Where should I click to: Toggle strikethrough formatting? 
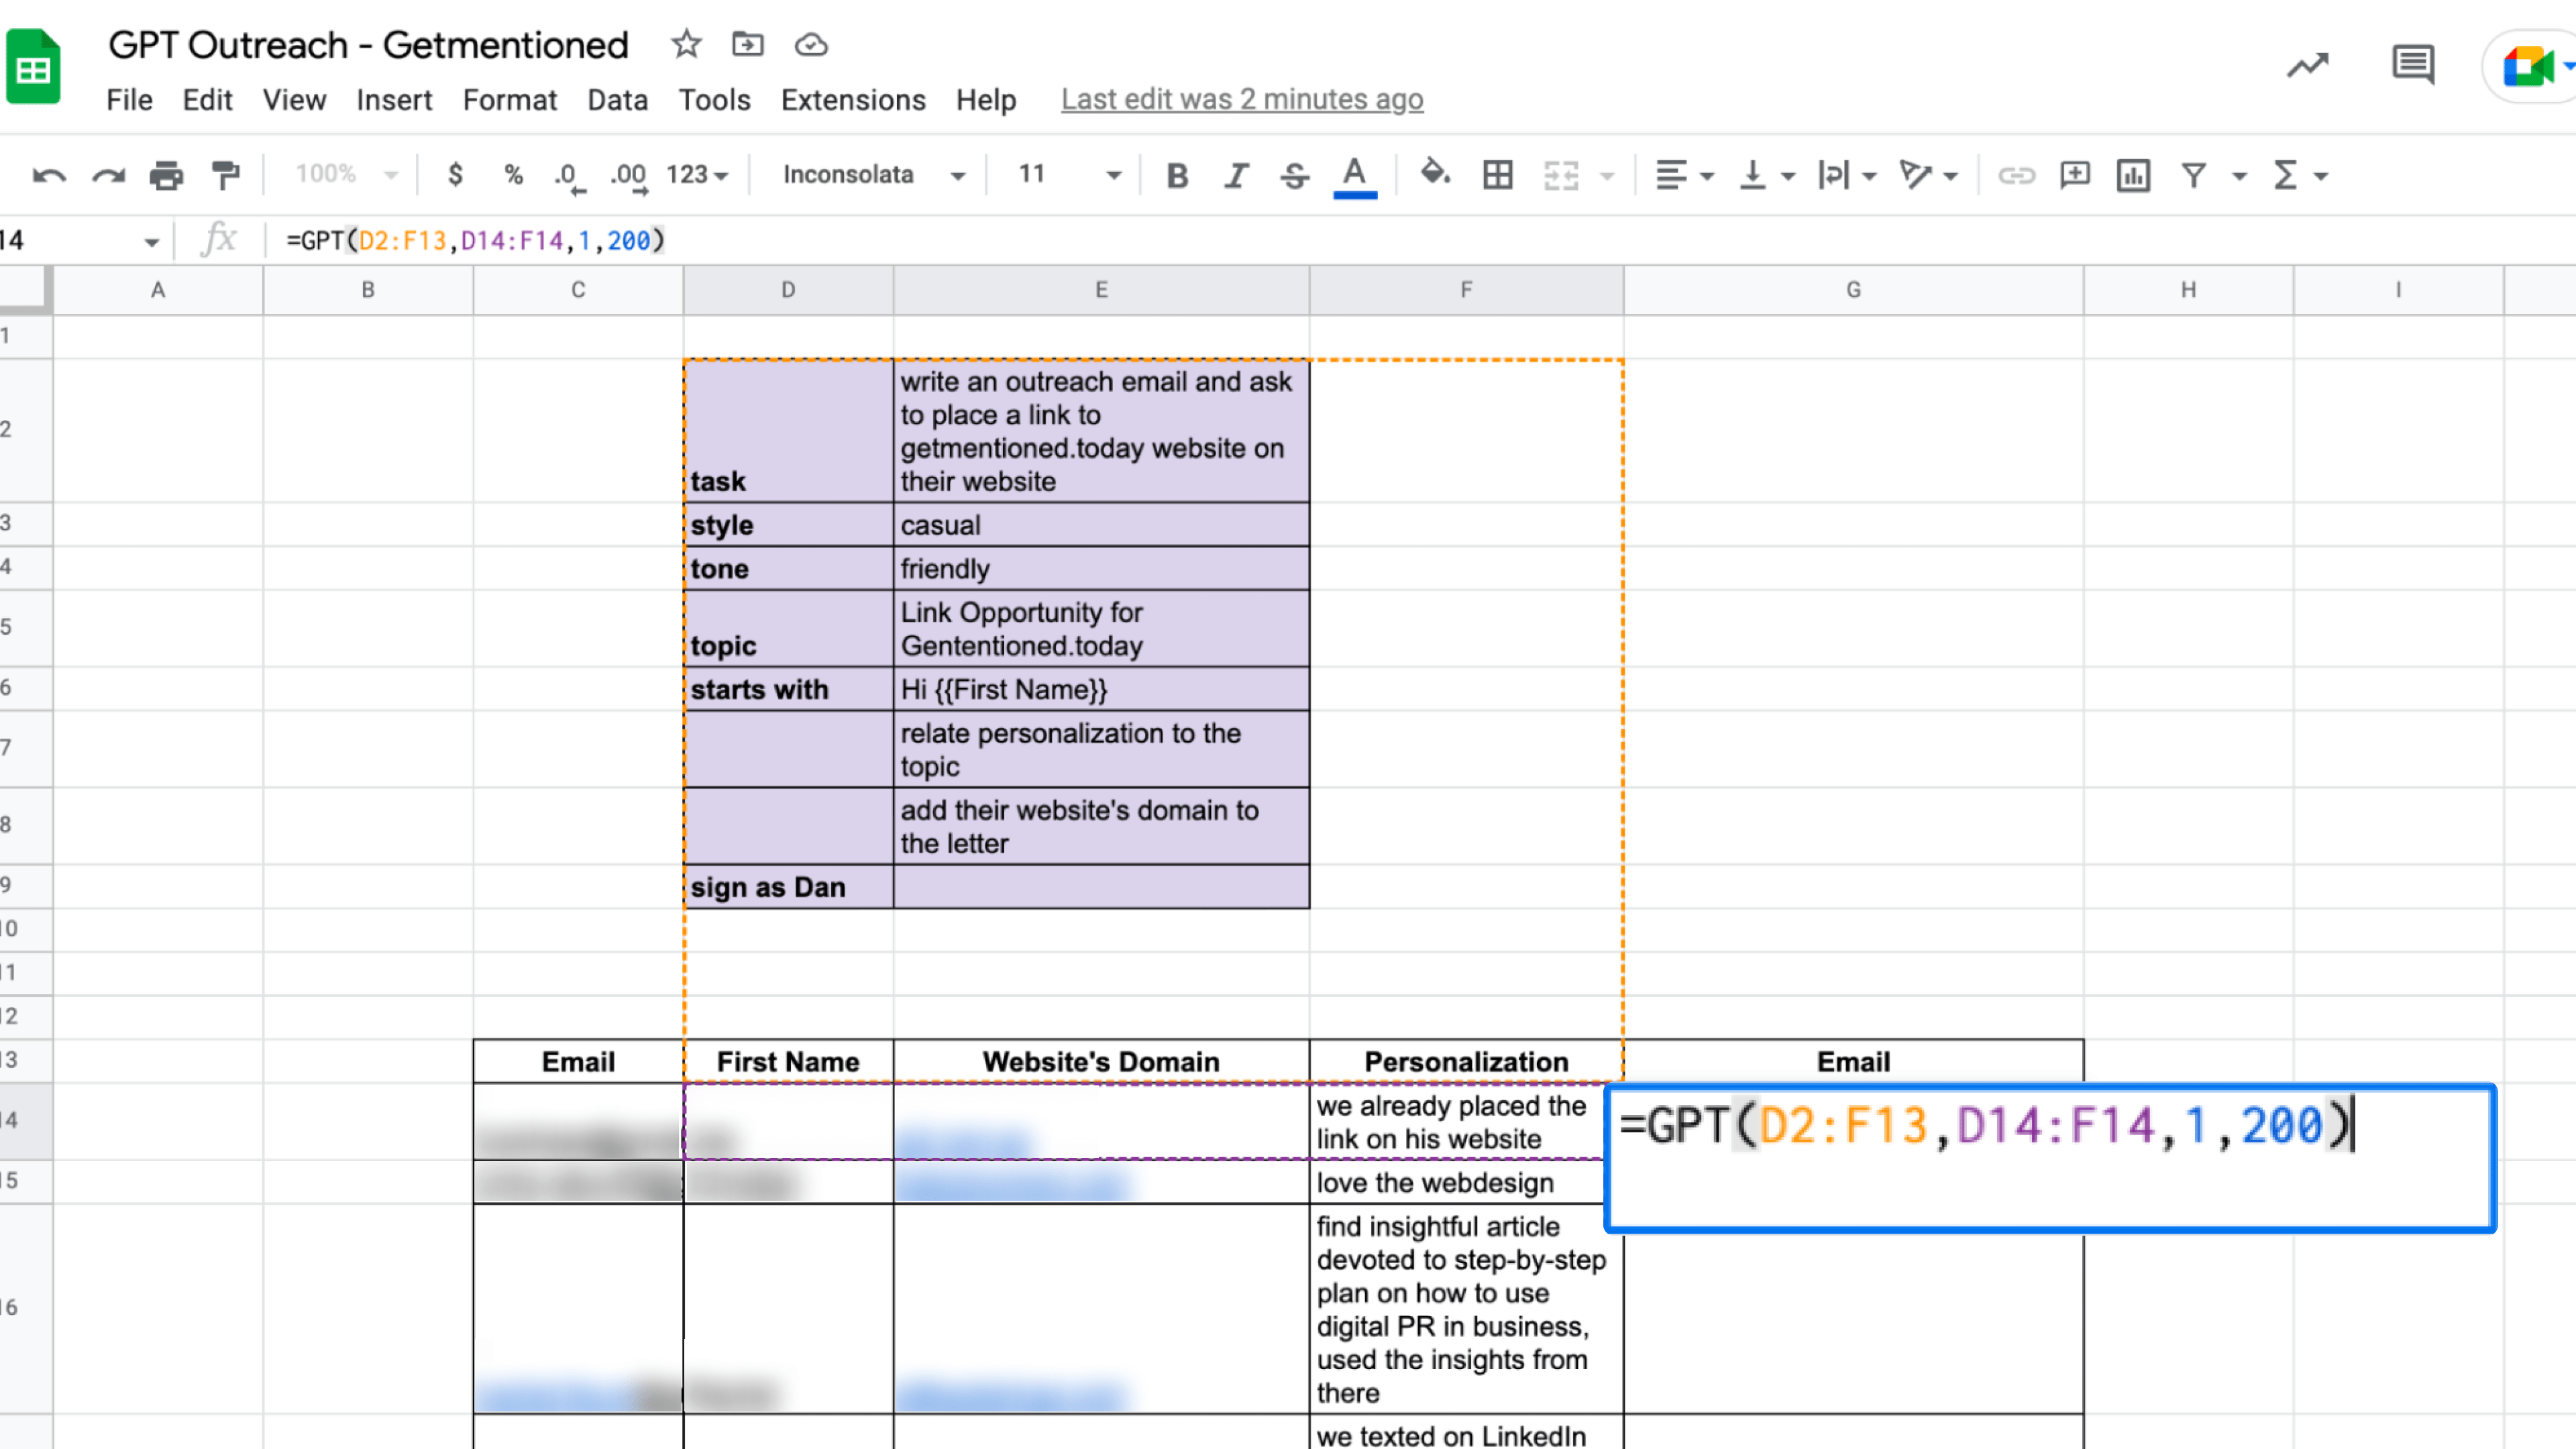coord(1294,176)
